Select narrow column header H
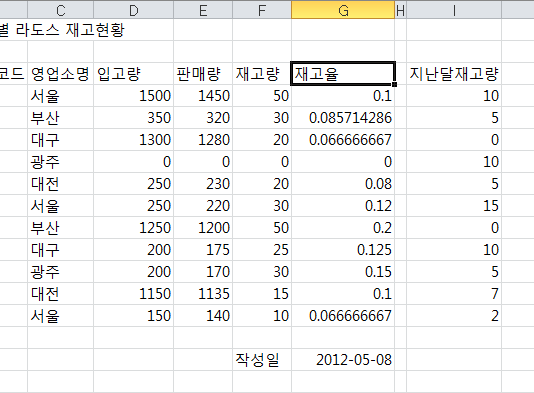 click(x=400, y=10)
